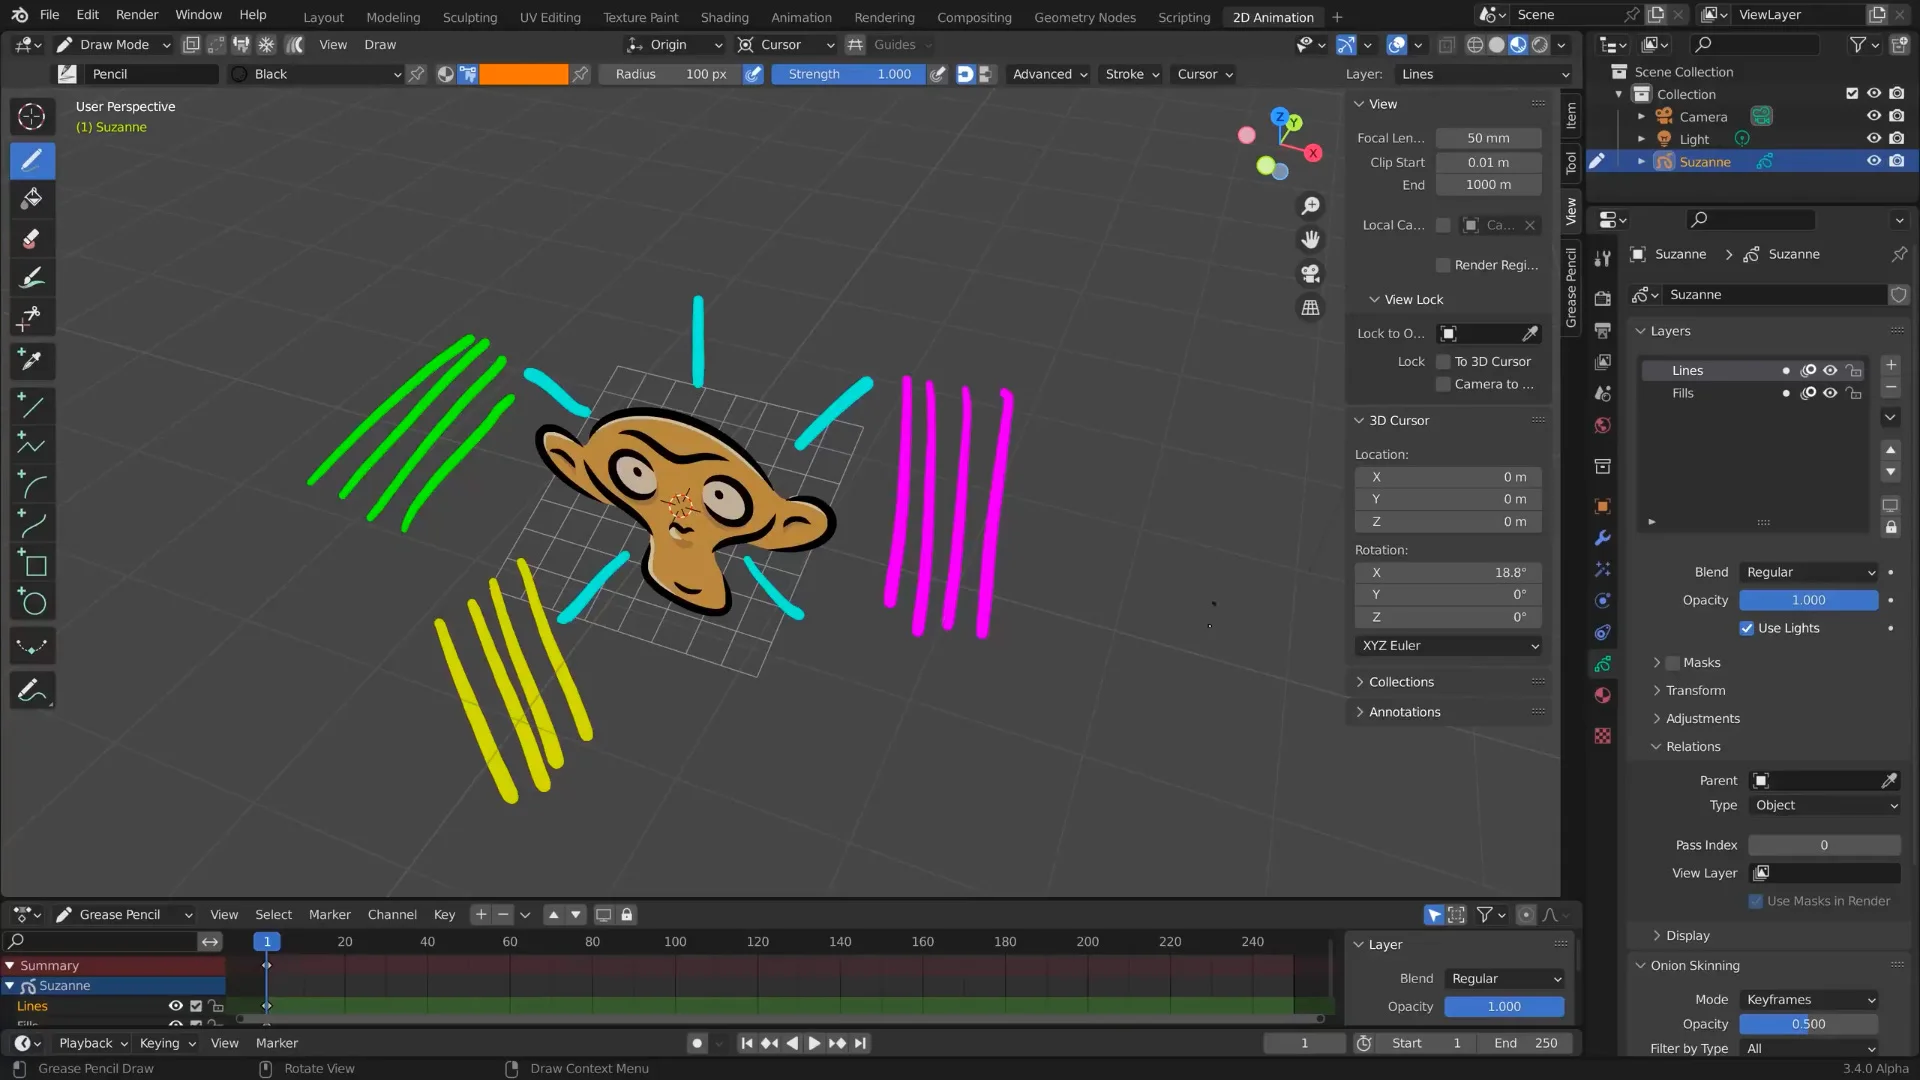Toggle Use Lights checkbox
1920x1080 pixels.
(x=1746, y=628)
